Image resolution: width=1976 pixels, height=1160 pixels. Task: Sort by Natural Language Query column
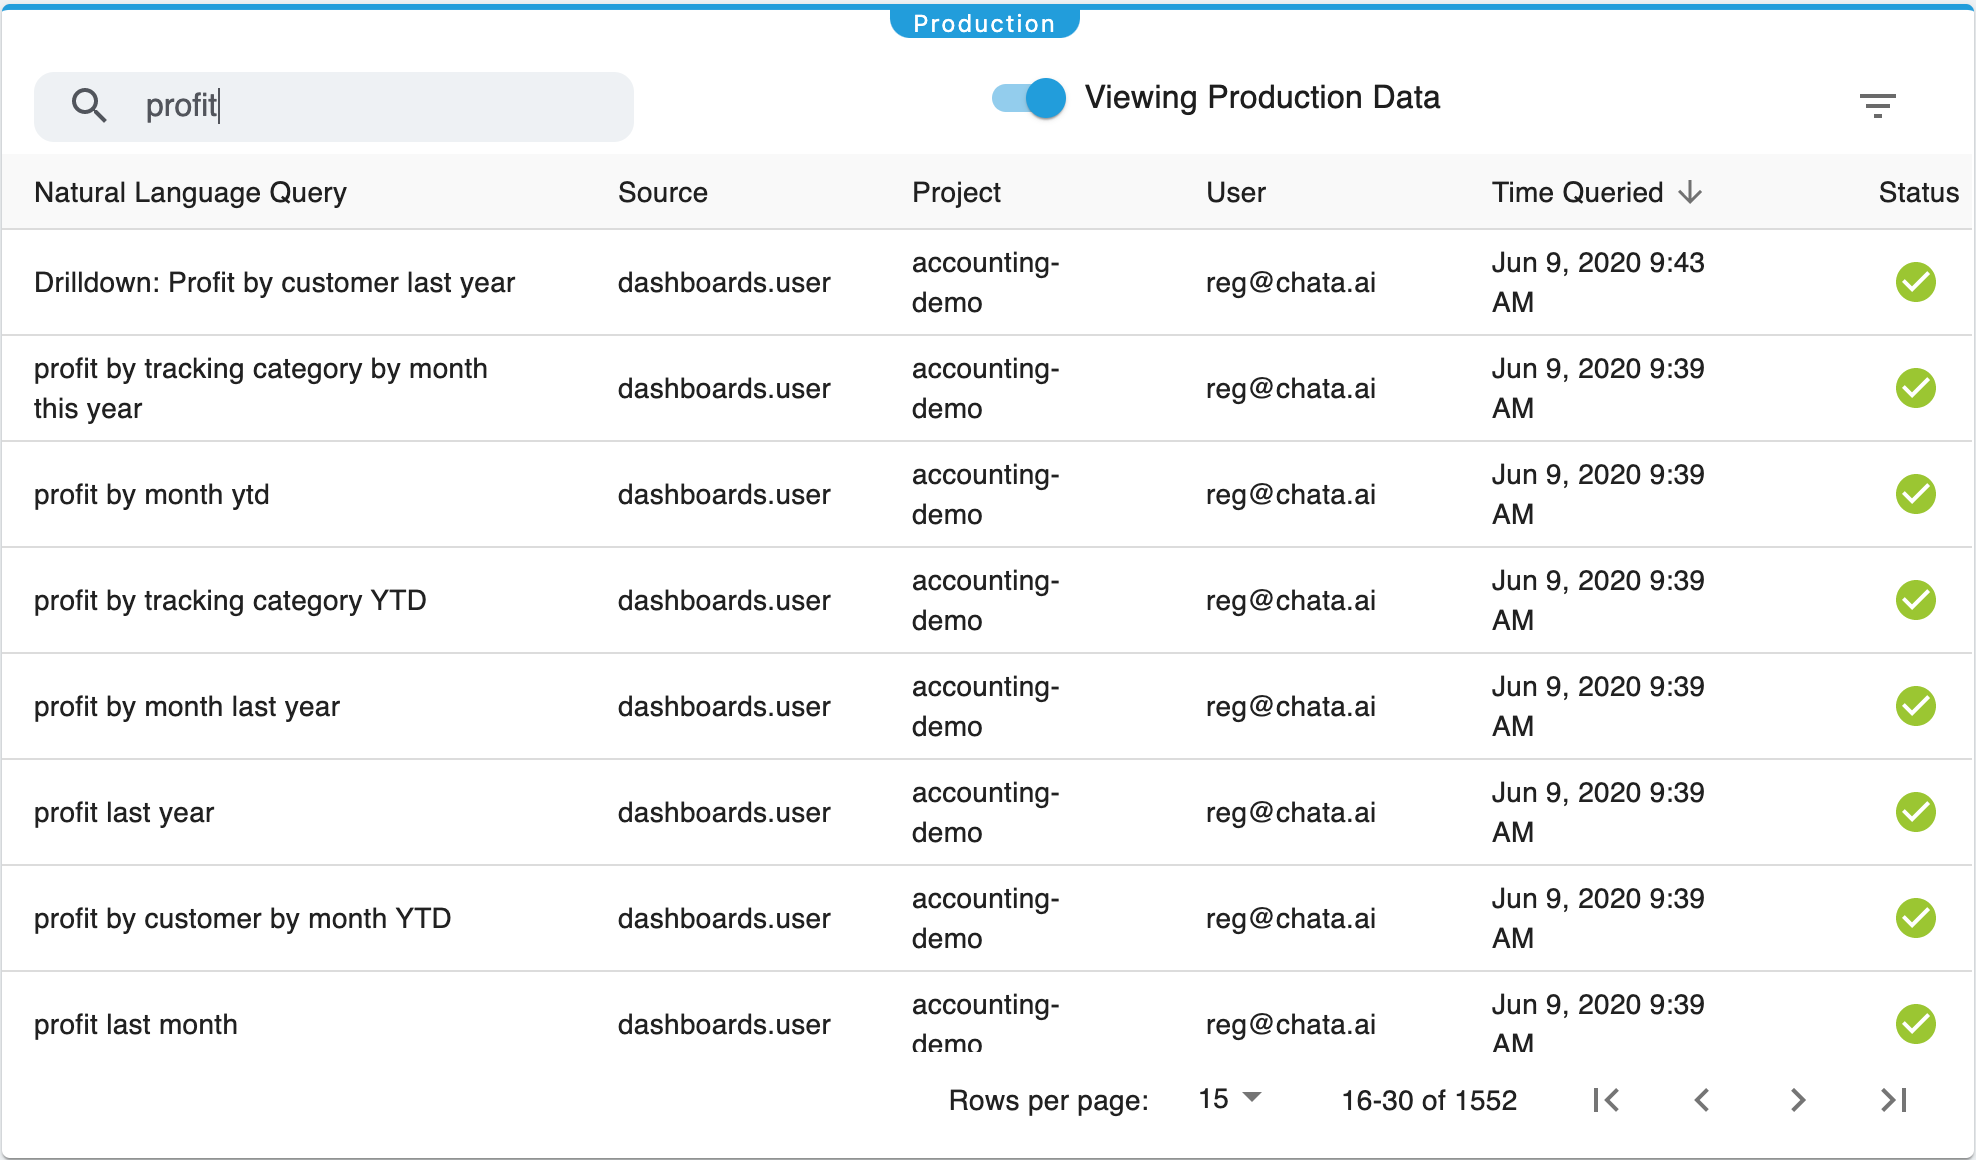[190, 192]
